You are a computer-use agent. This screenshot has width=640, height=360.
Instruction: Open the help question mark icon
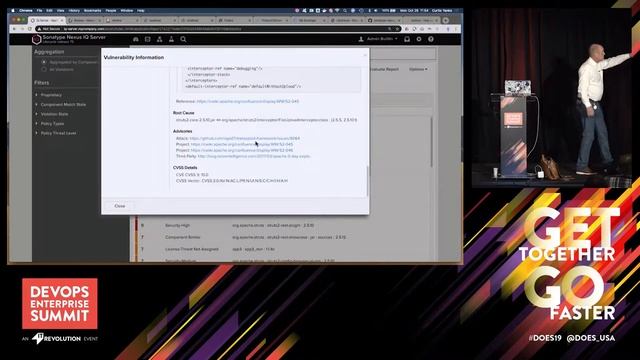pyautogui.click(x=431, y=39)
